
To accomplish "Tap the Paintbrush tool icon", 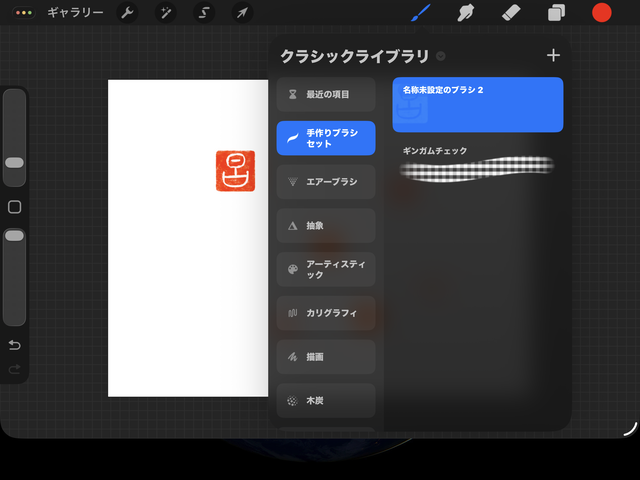I will [421, 13].
